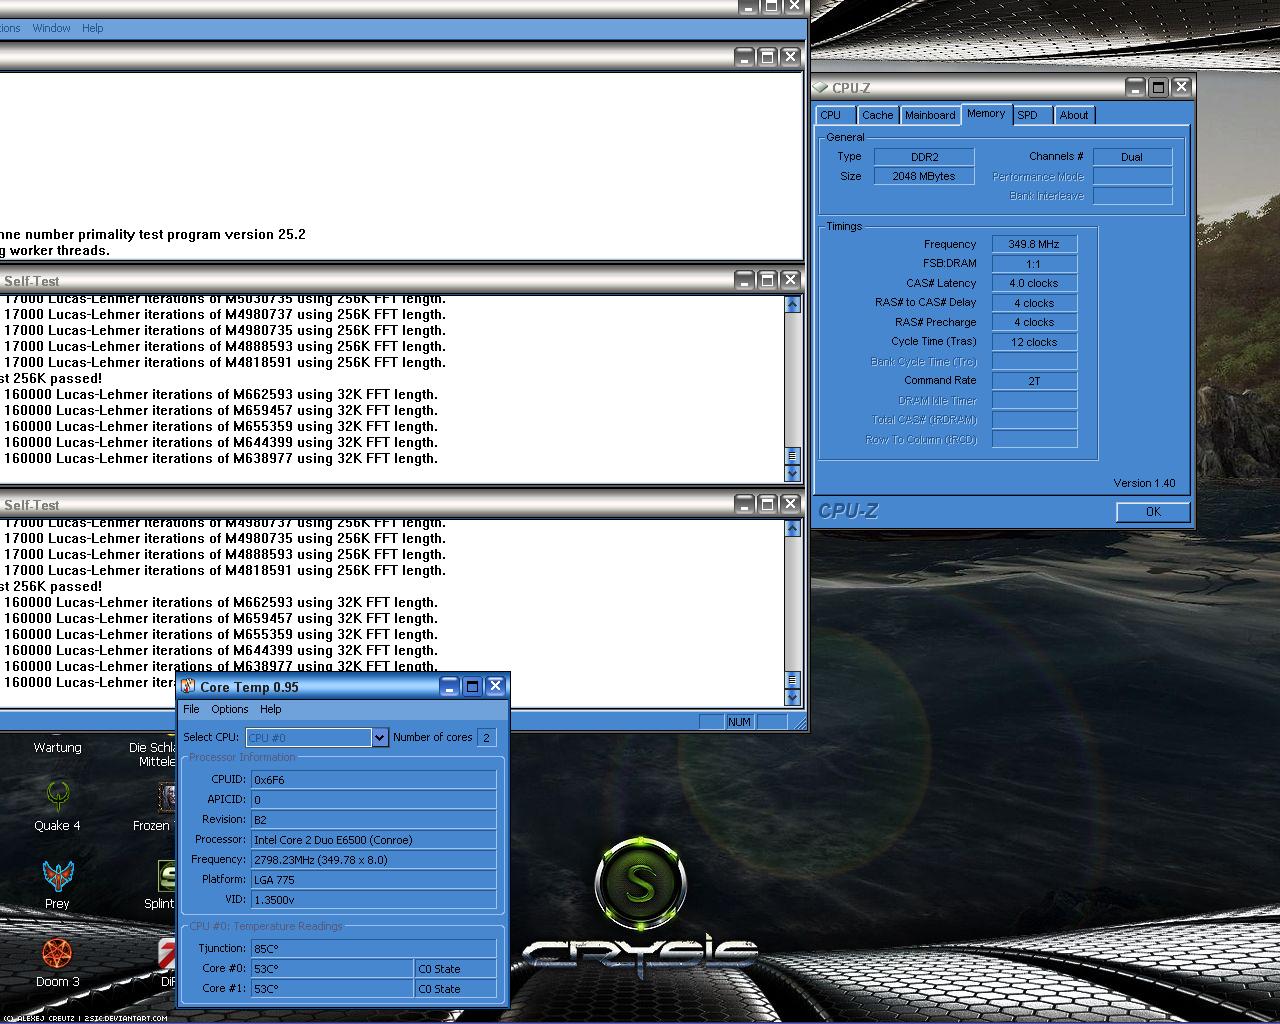Click the CPUID 0x6F6 field
This screenshot has height=1024, width=1280.
(373, 780)
